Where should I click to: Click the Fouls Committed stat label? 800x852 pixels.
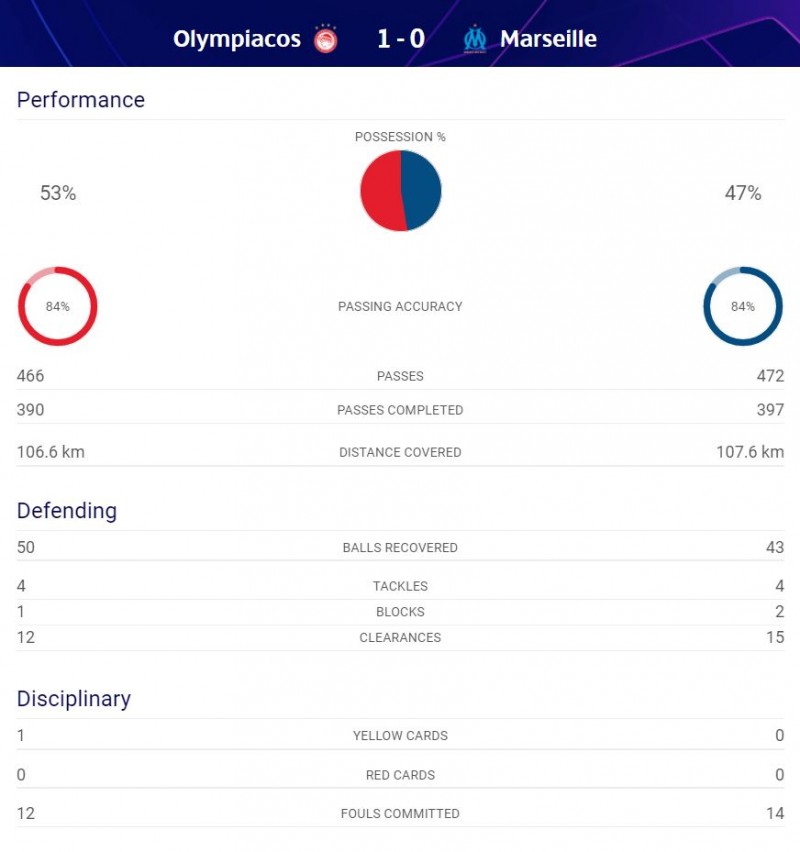(400, 814)
